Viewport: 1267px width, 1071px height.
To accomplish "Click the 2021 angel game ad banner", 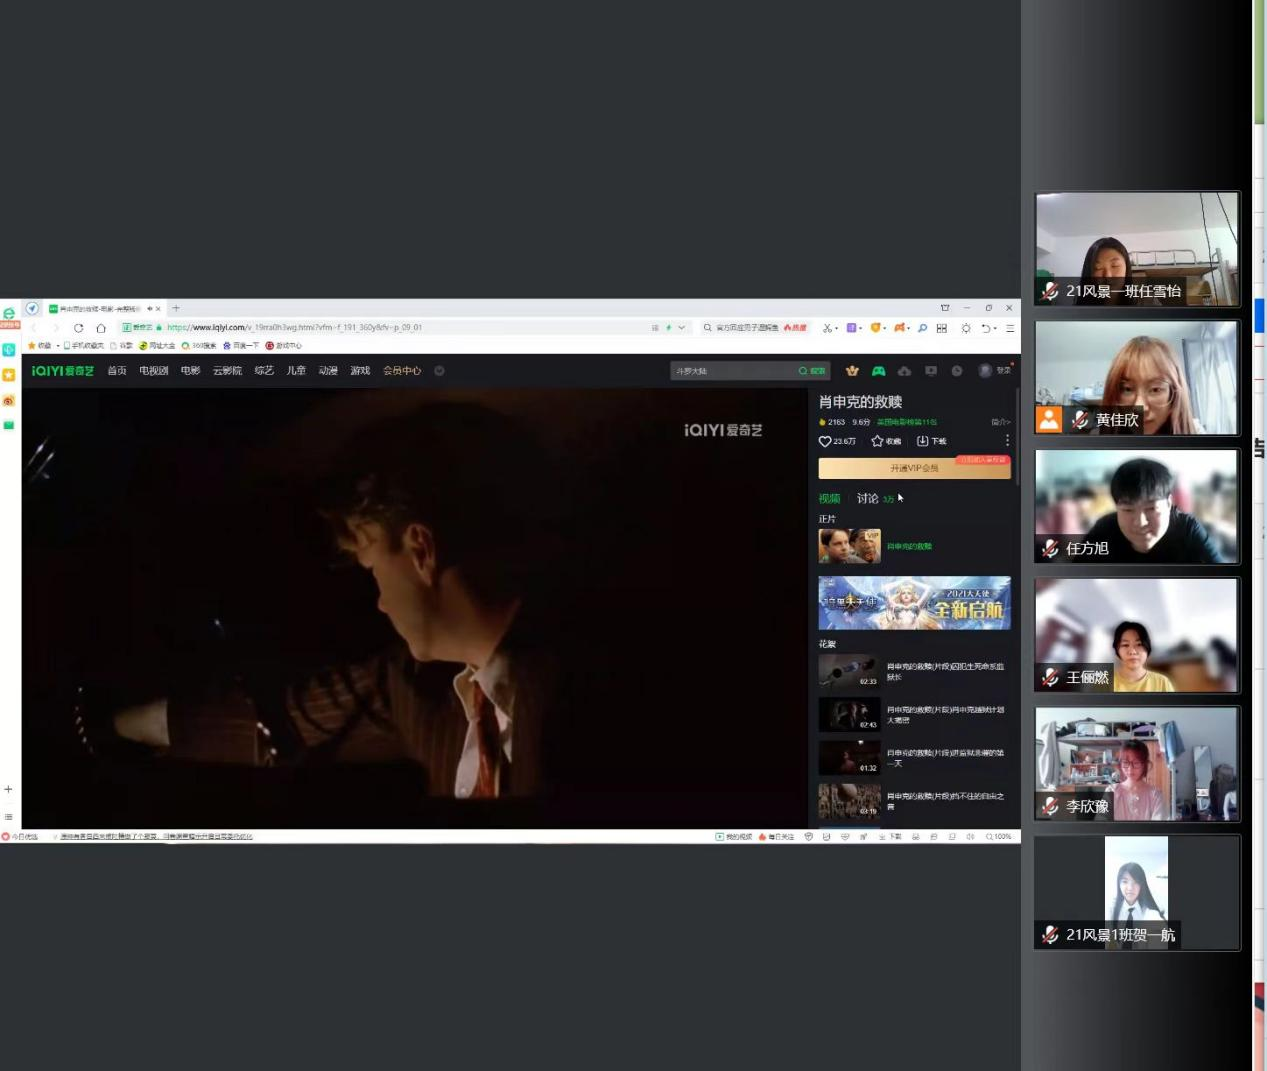I will coord(915,603).
